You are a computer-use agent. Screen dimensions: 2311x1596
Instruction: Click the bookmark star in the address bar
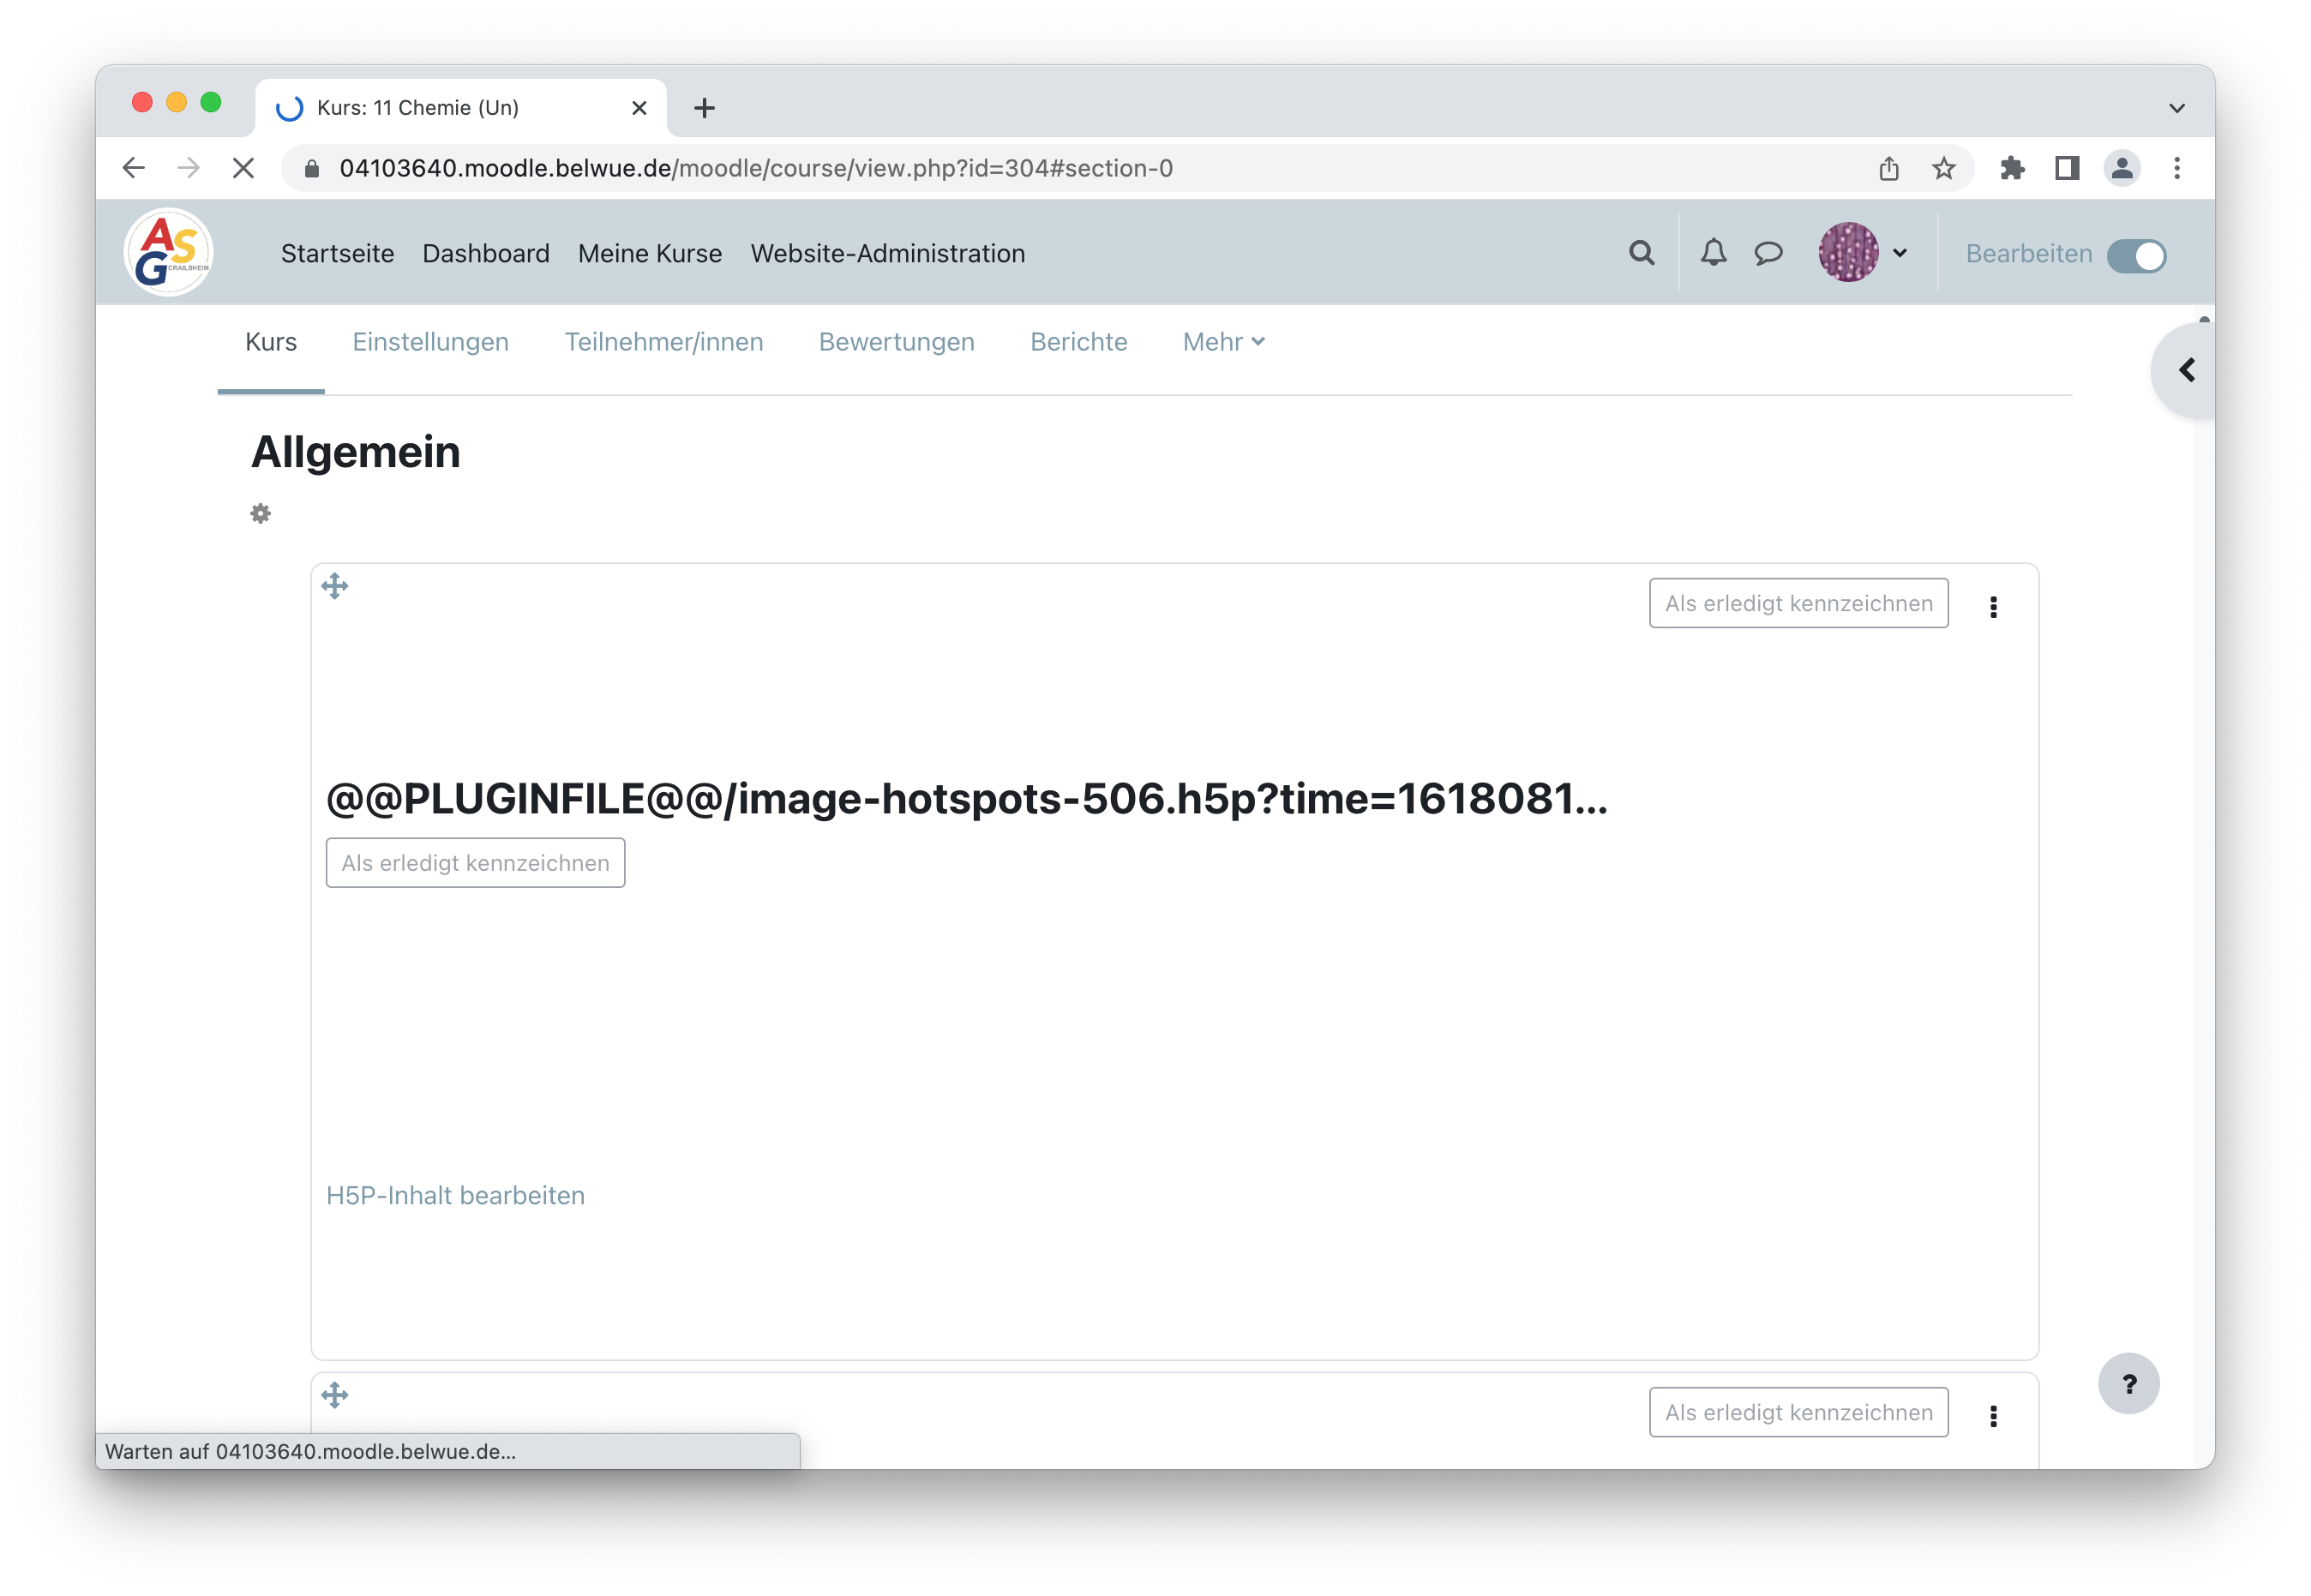coord(1942,168)
